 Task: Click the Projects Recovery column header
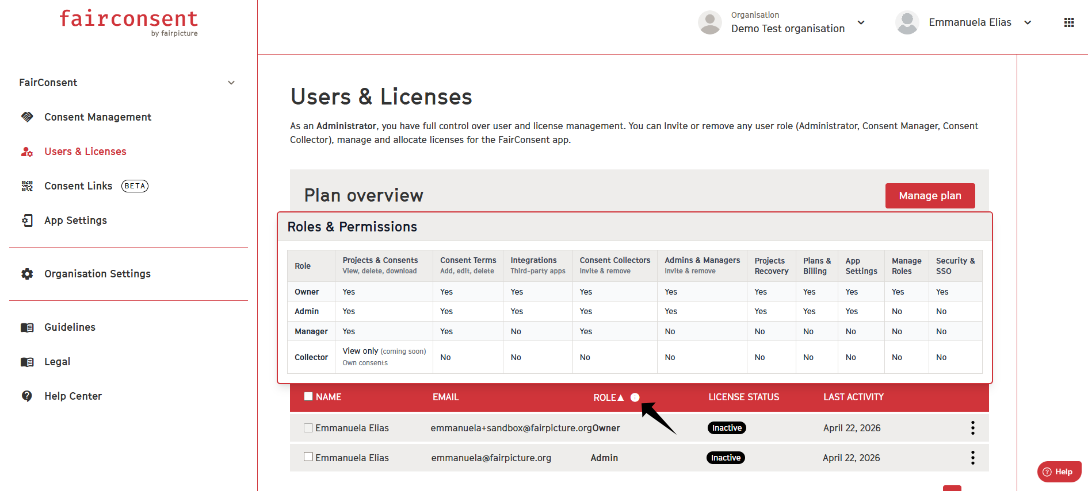point(772,266)
